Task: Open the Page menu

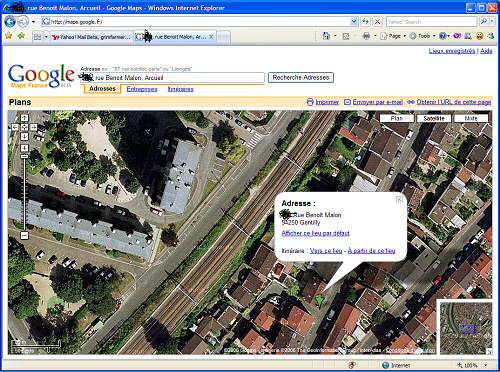Action: point(393,36)
